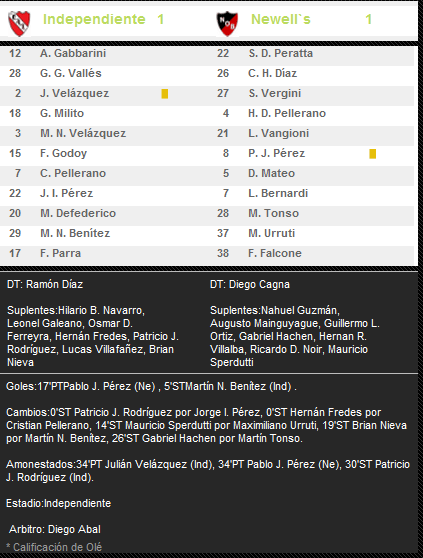Click coach name Diego Cagna
This screenshot has width=423, height=558.
259,284
